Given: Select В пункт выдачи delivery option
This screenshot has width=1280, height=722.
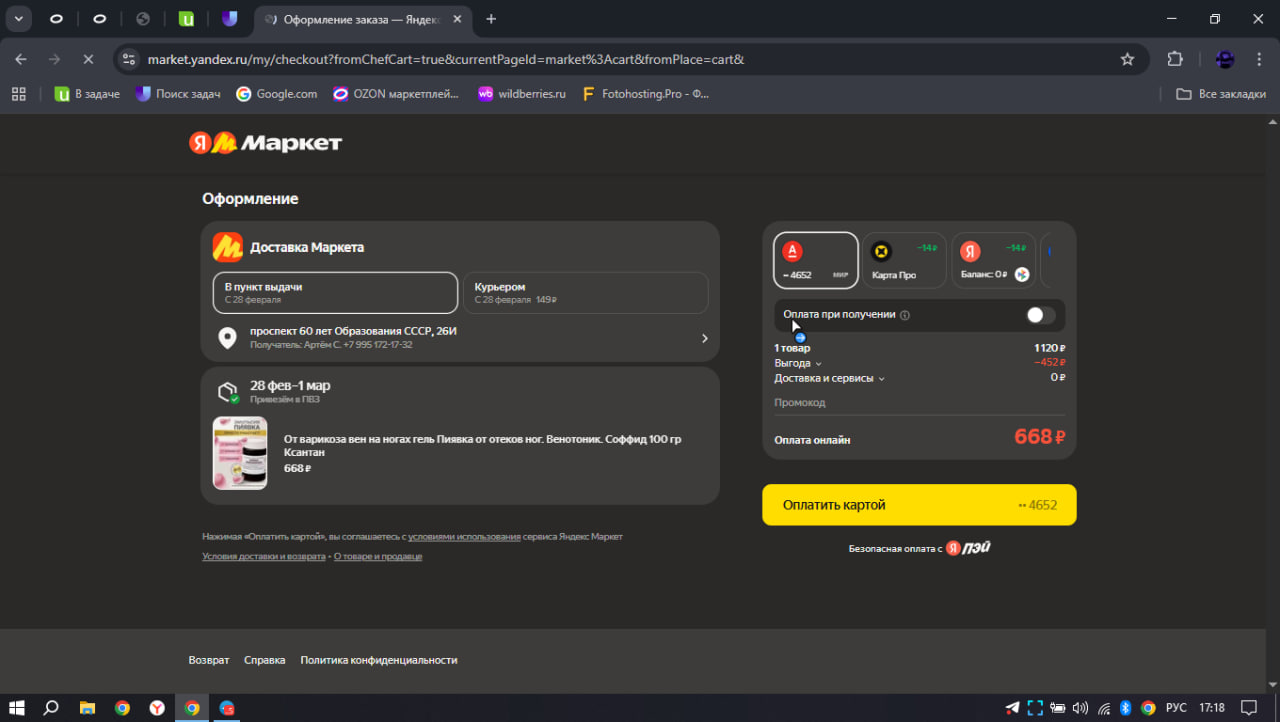Looking at the screenshot, I should 334,292.
